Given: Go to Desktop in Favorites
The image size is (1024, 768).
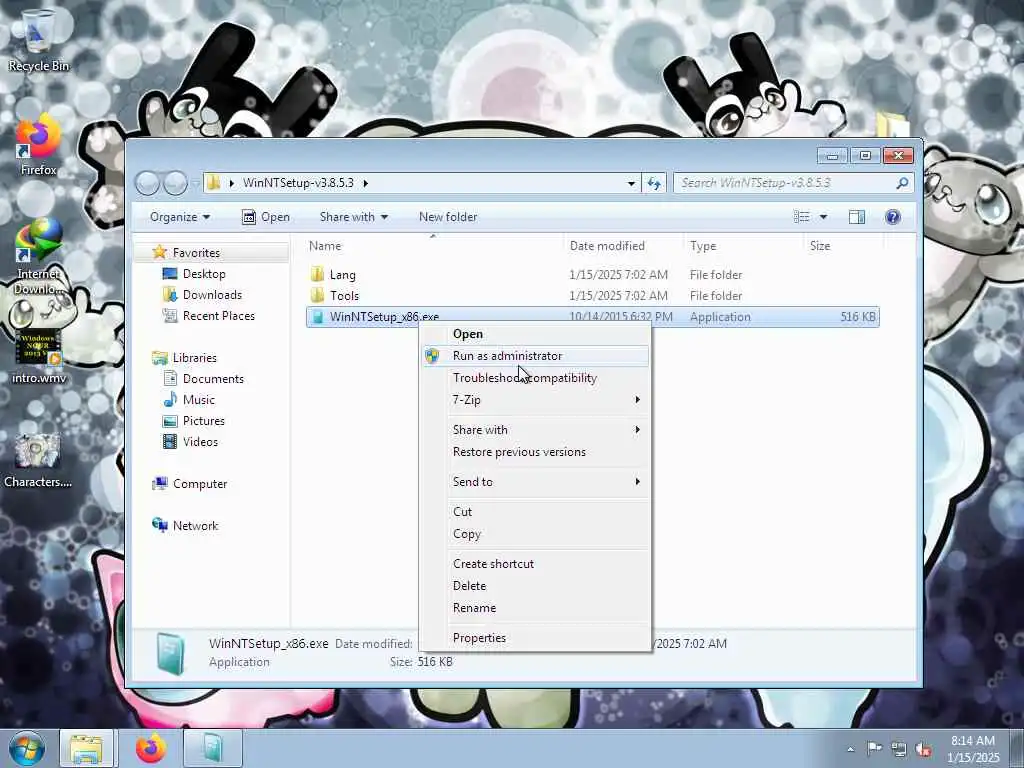Looking at the screenshot, I should pos(204,274).
